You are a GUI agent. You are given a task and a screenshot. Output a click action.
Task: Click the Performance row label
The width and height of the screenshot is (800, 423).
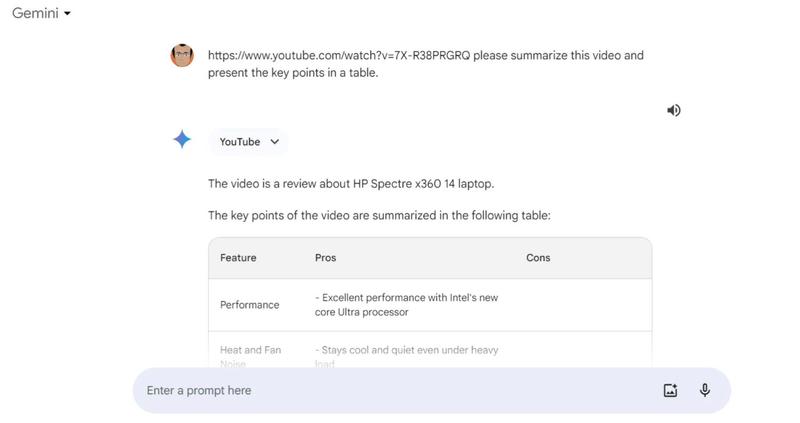pyautogui.click(x=250, y=305)
